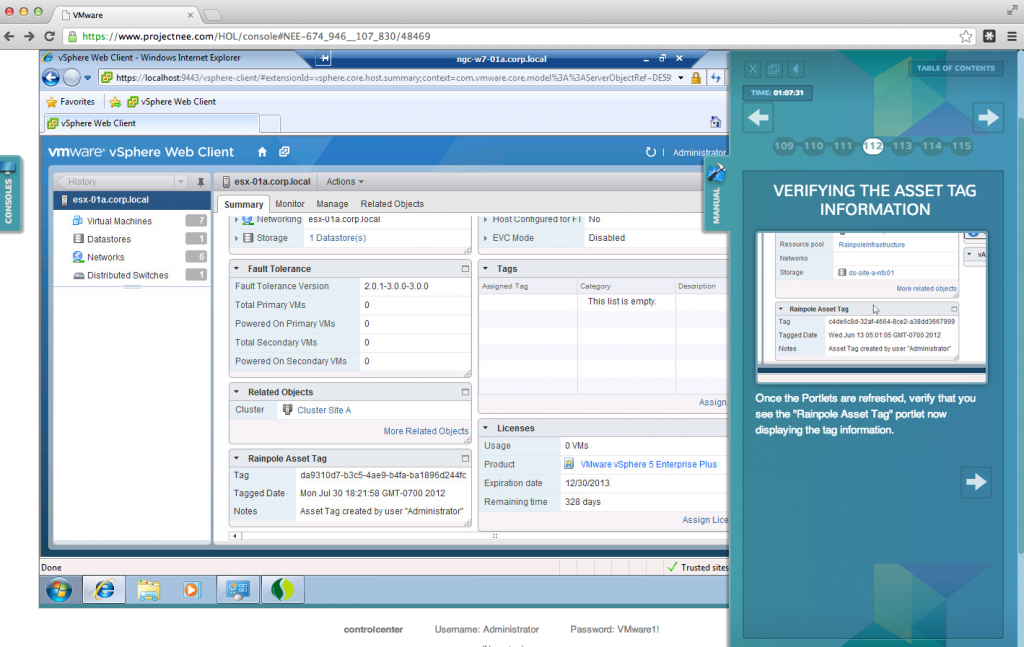Open the History dropdown arrow
Image resolution: width=1024 pixels, height=647 pixels.
(181, 181)
